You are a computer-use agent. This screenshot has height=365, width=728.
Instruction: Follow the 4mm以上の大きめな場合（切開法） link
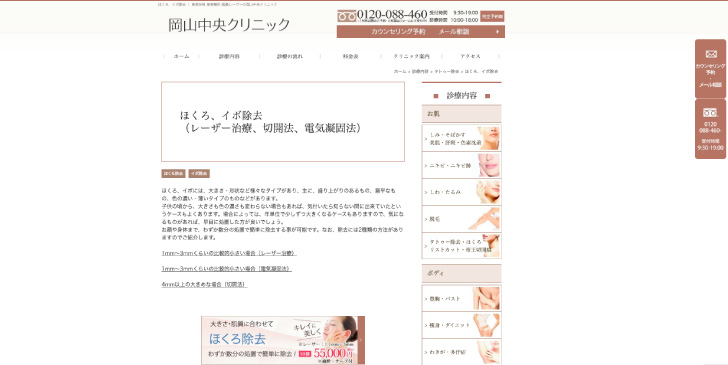pos(204,284)
